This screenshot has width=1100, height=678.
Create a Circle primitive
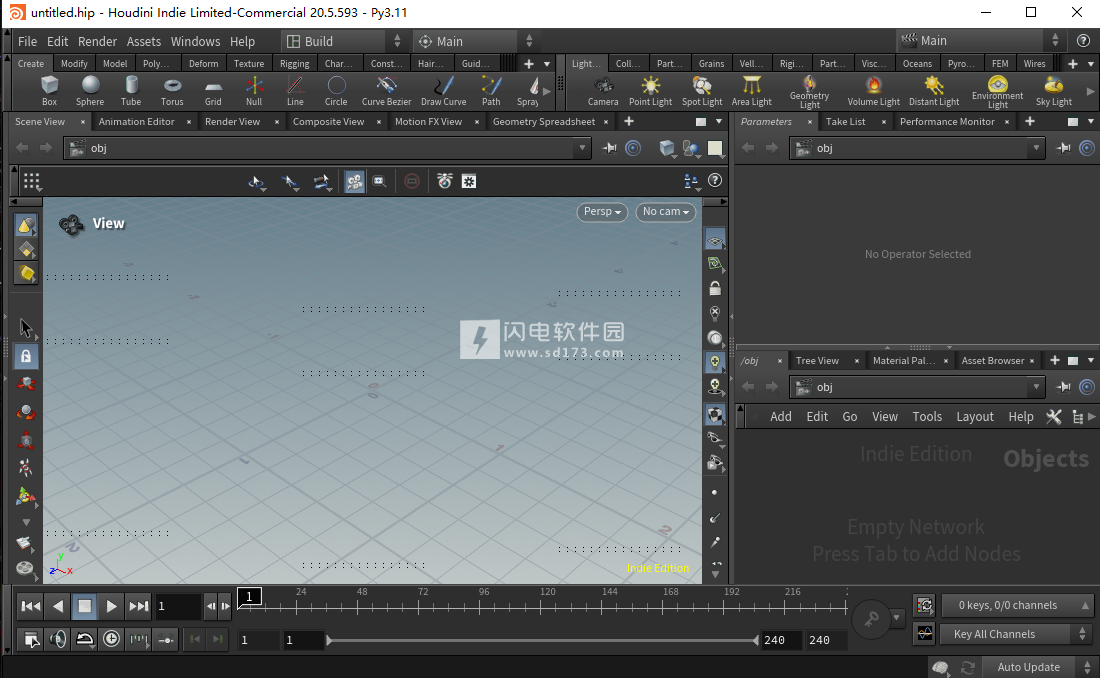[x=336, y=91]
